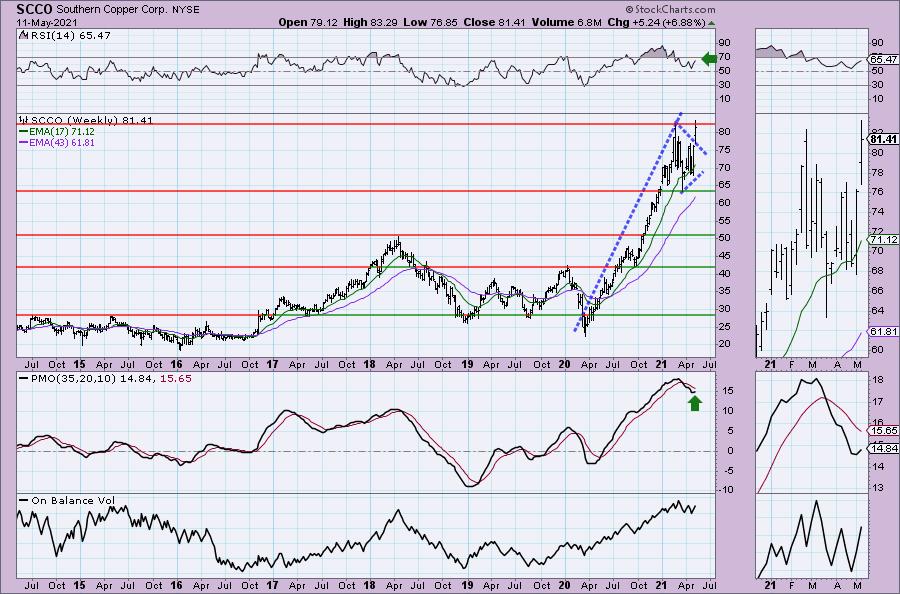The image size is (900, 594).
Task: Select the High 83.29 value
Action: [371, 22]
